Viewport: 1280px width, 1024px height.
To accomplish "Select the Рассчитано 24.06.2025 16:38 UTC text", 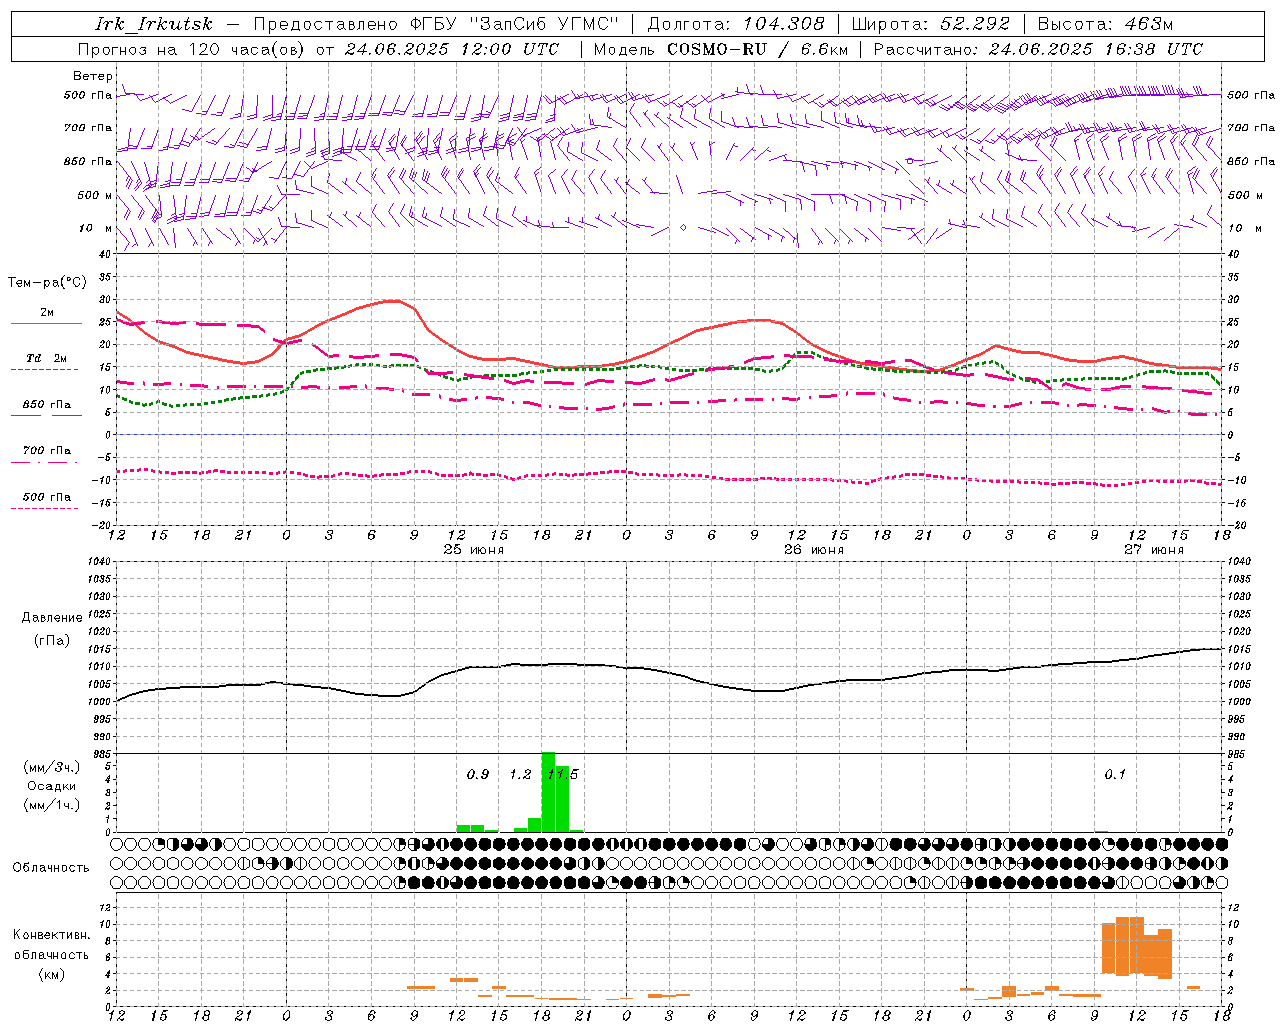I will 1038,49.
